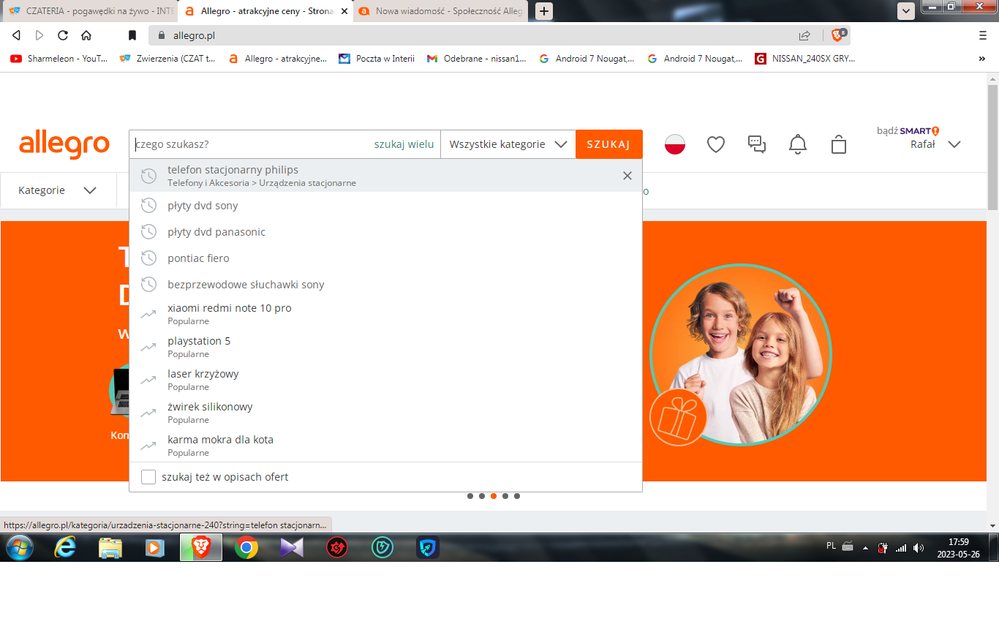The image size is (999, 622).
Task: Go to browser home page
Action: tap(86, 35)
